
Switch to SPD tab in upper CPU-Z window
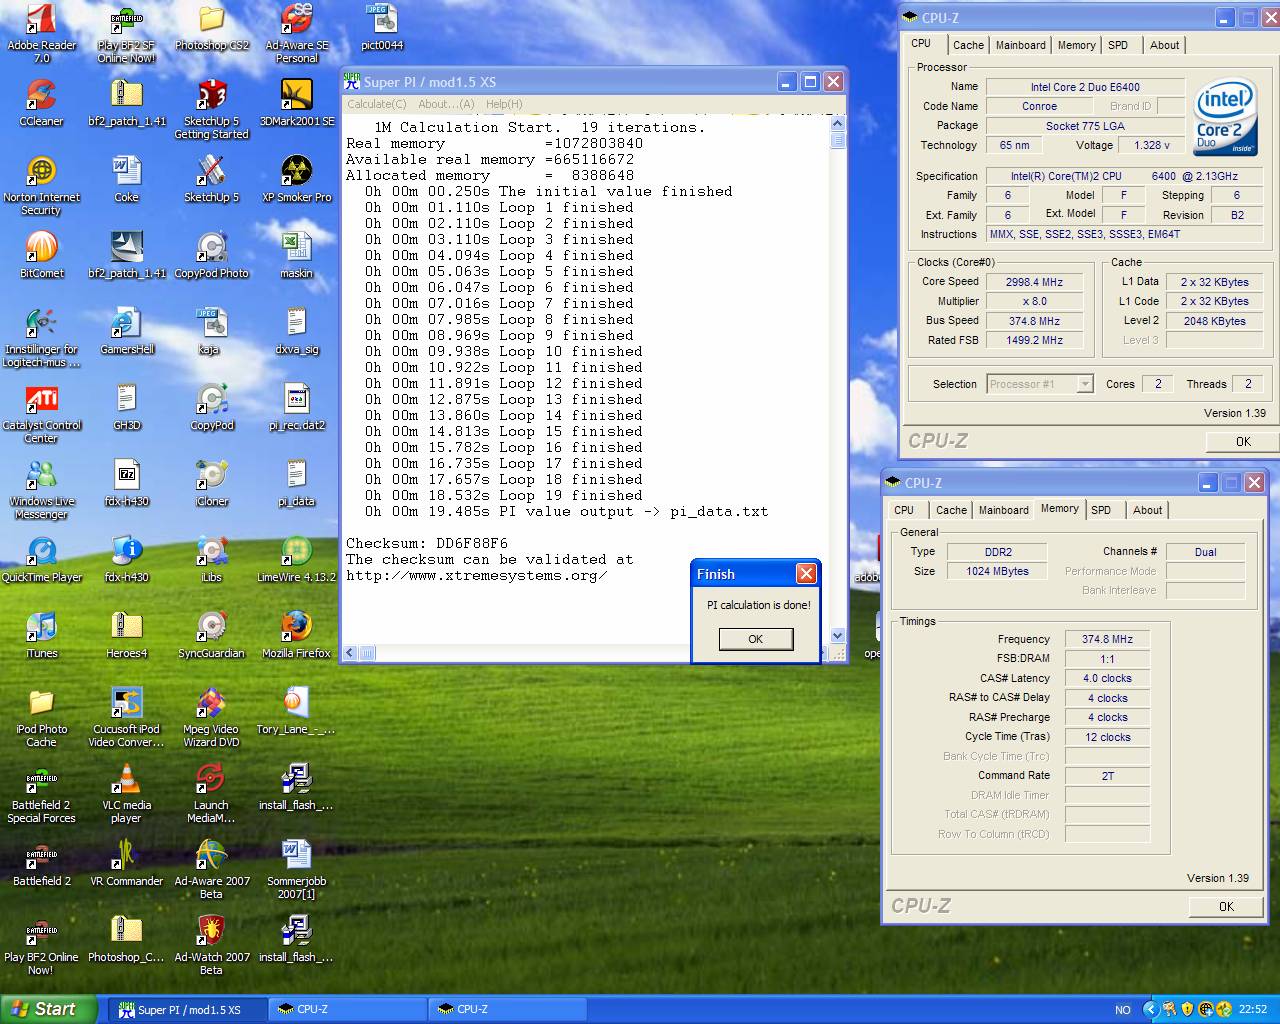click(1118, 45)
